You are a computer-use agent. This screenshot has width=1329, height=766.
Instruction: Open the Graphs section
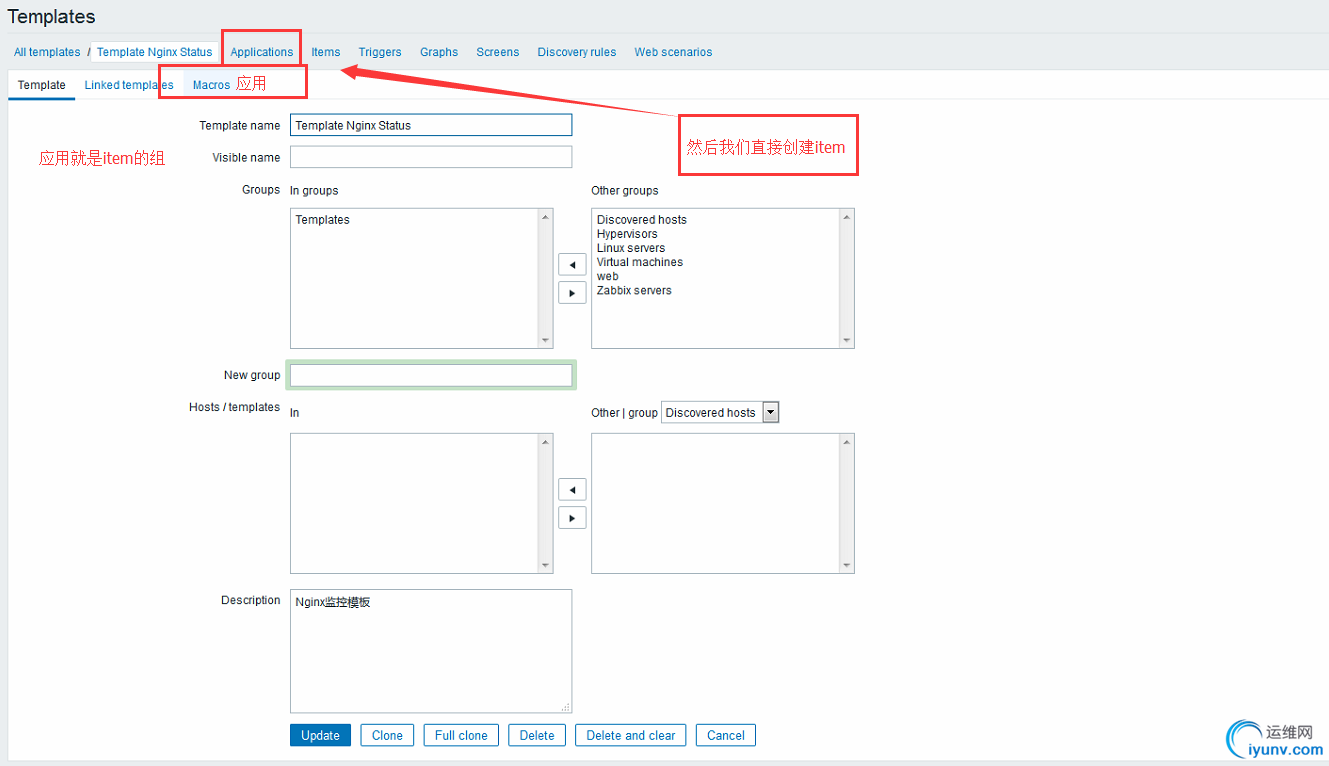(439, 52)
